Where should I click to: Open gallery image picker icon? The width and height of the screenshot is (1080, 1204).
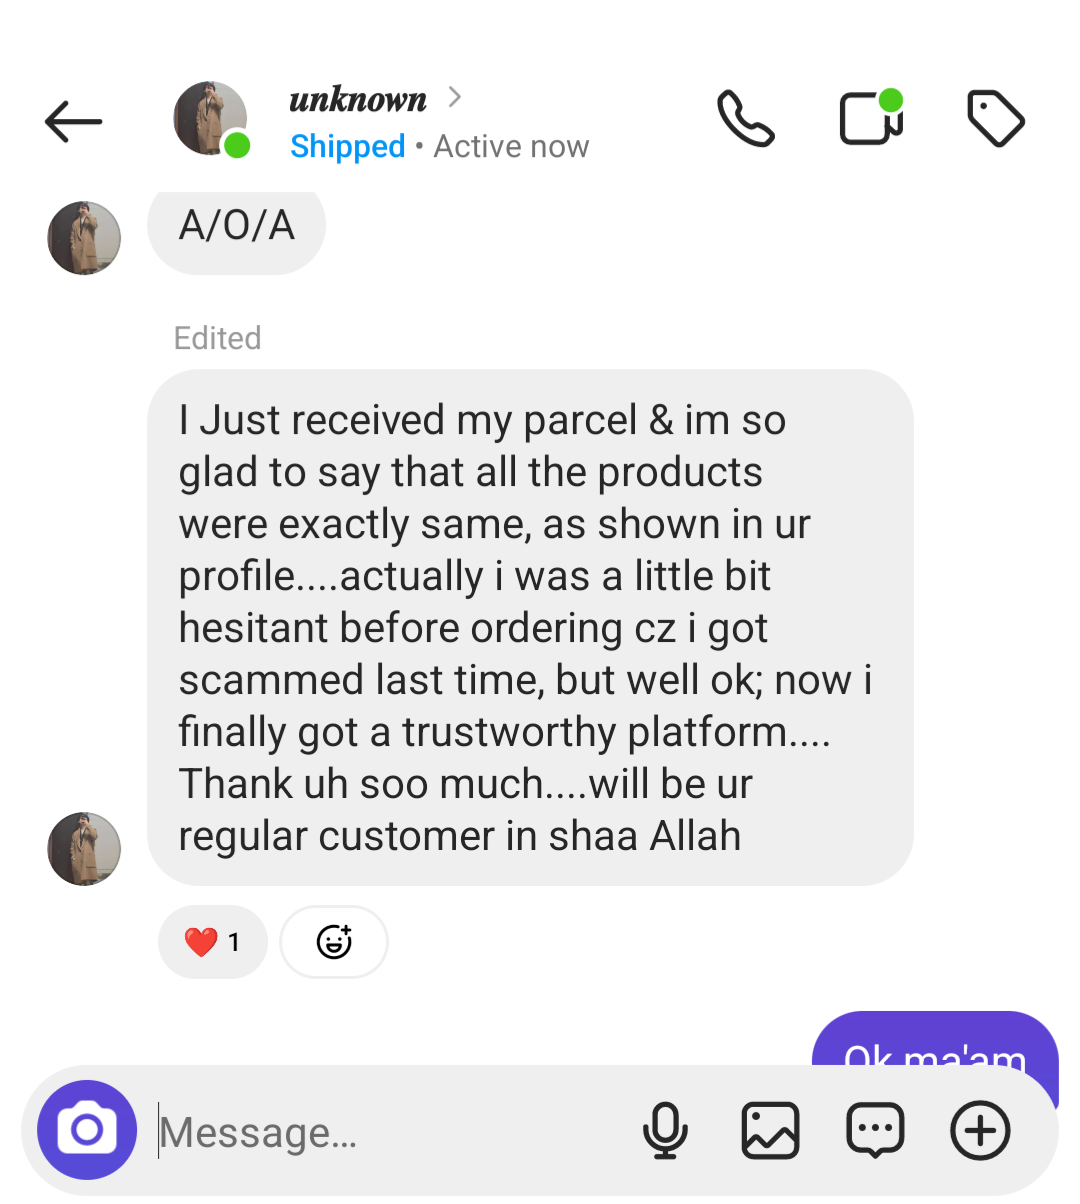(x=770, y=1131)
